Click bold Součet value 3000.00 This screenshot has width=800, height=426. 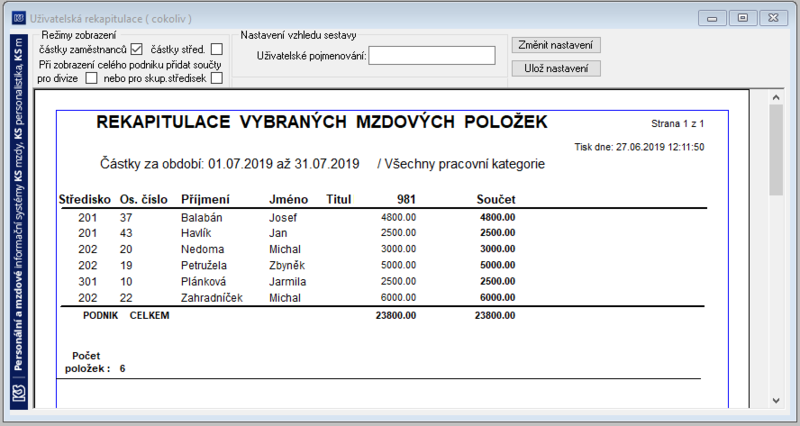(x=497, y=249)
